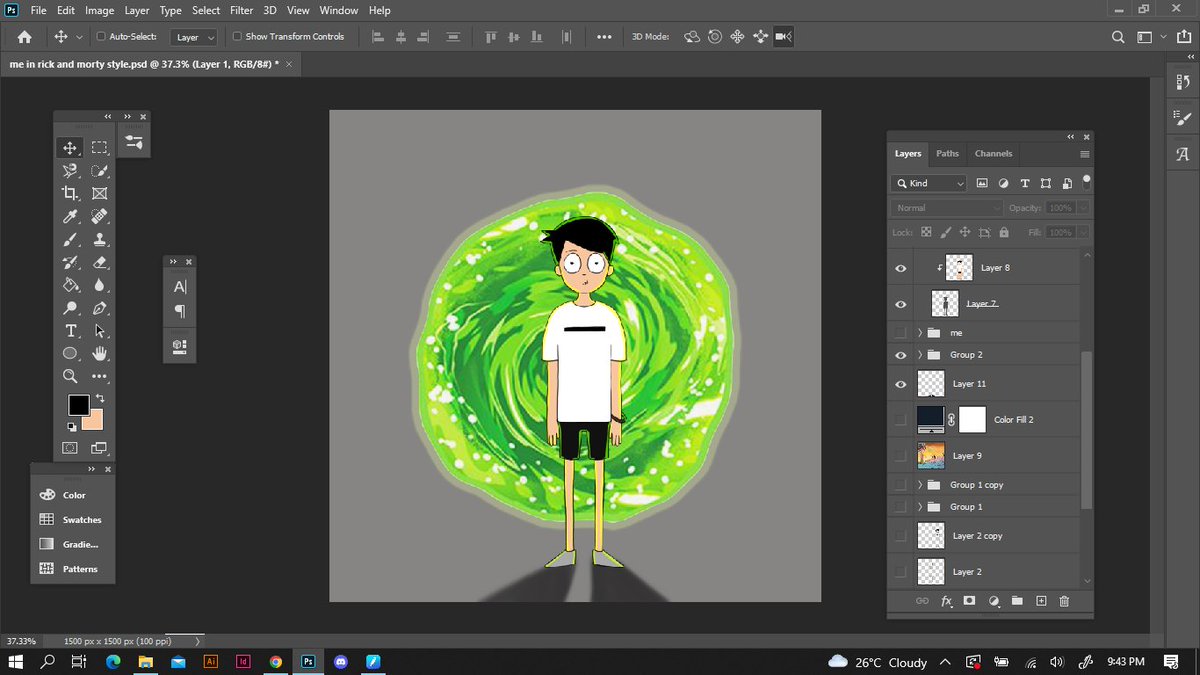Select the Zoom tool in toolbox

[x=70, y=377]
